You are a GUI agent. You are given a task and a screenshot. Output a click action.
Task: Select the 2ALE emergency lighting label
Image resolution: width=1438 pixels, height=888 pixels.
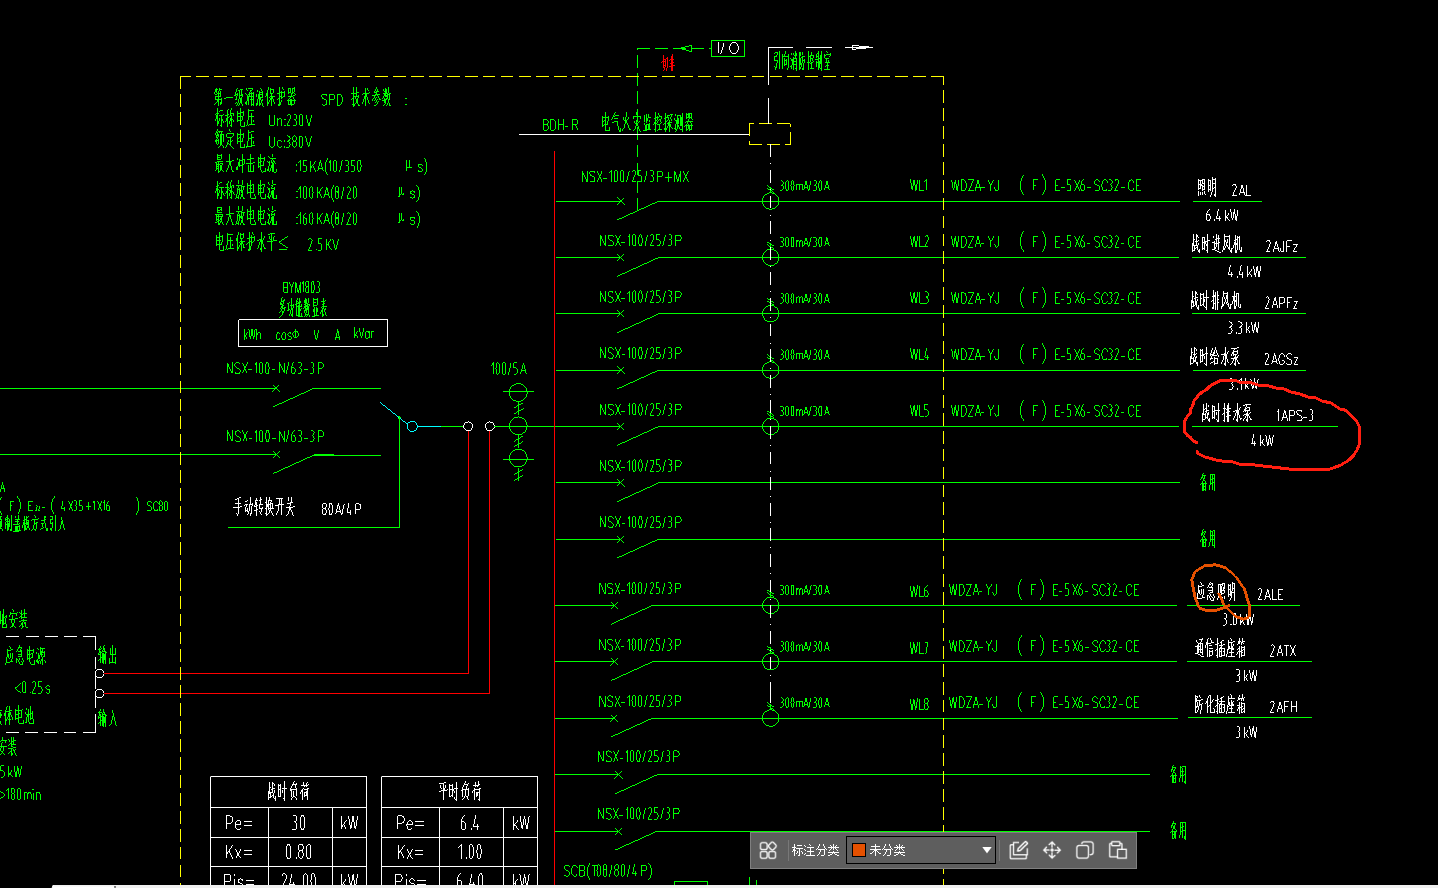tap(1270, 594)
